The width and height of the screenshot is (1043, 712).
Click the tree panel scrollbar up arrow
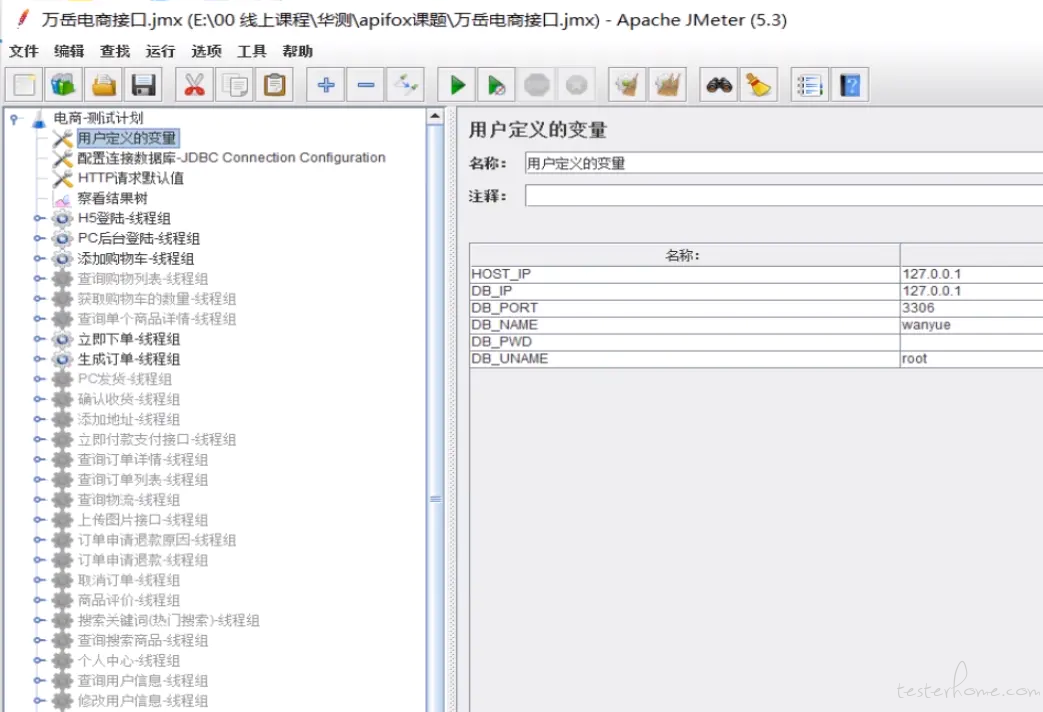click(x=435, y=116)
